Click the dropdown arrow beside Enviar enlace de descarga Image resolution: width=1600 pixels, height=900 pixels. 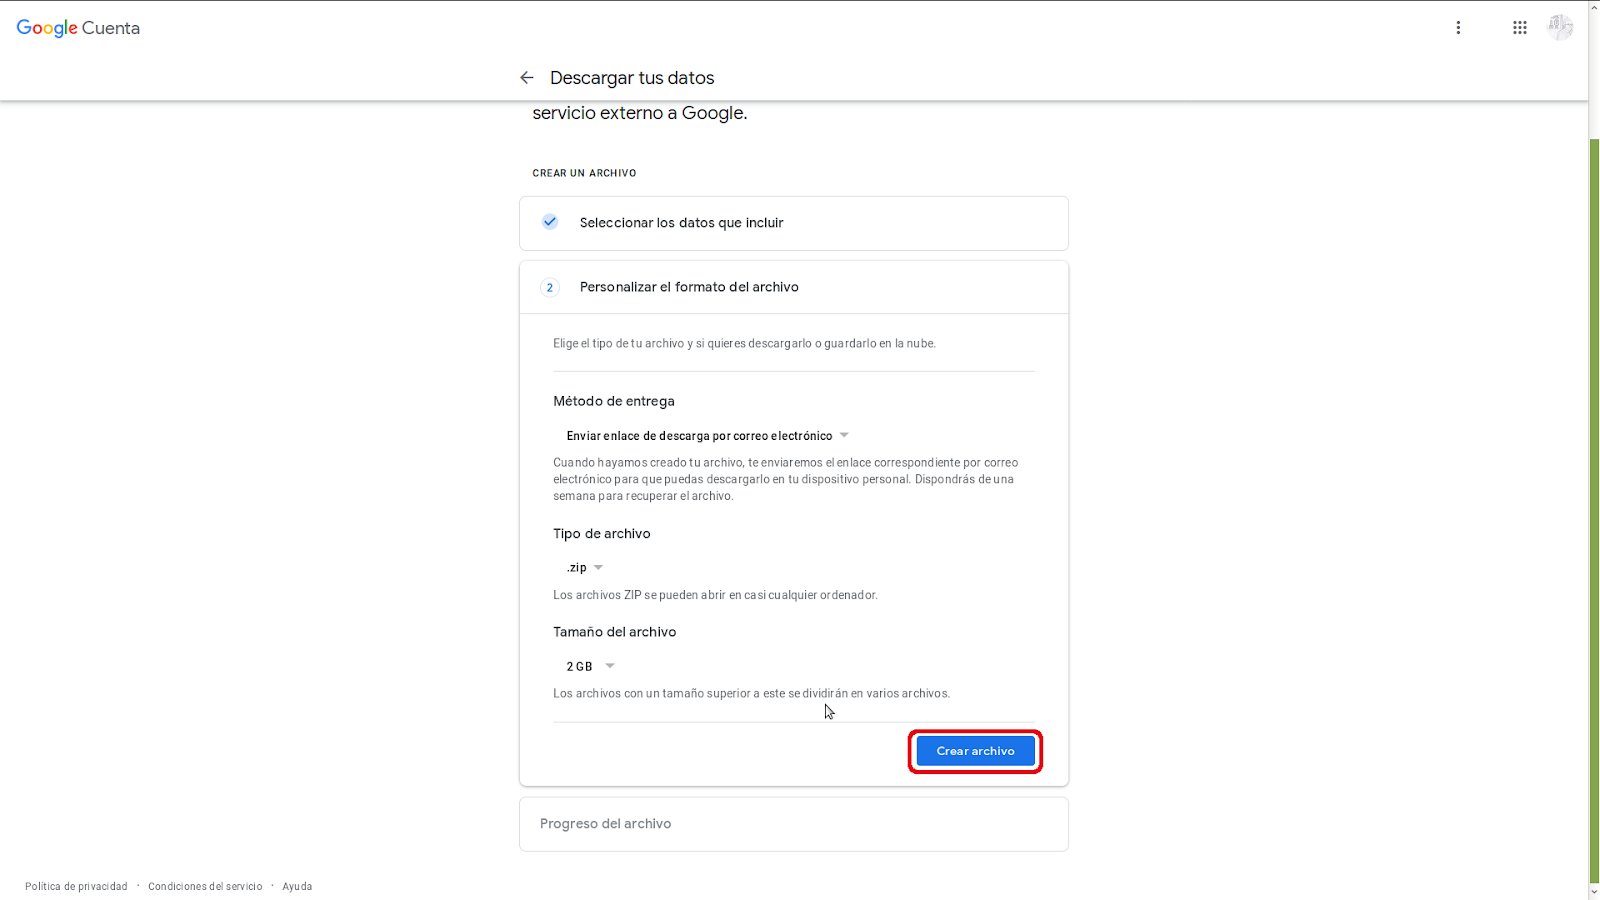(x=844, y=435)
